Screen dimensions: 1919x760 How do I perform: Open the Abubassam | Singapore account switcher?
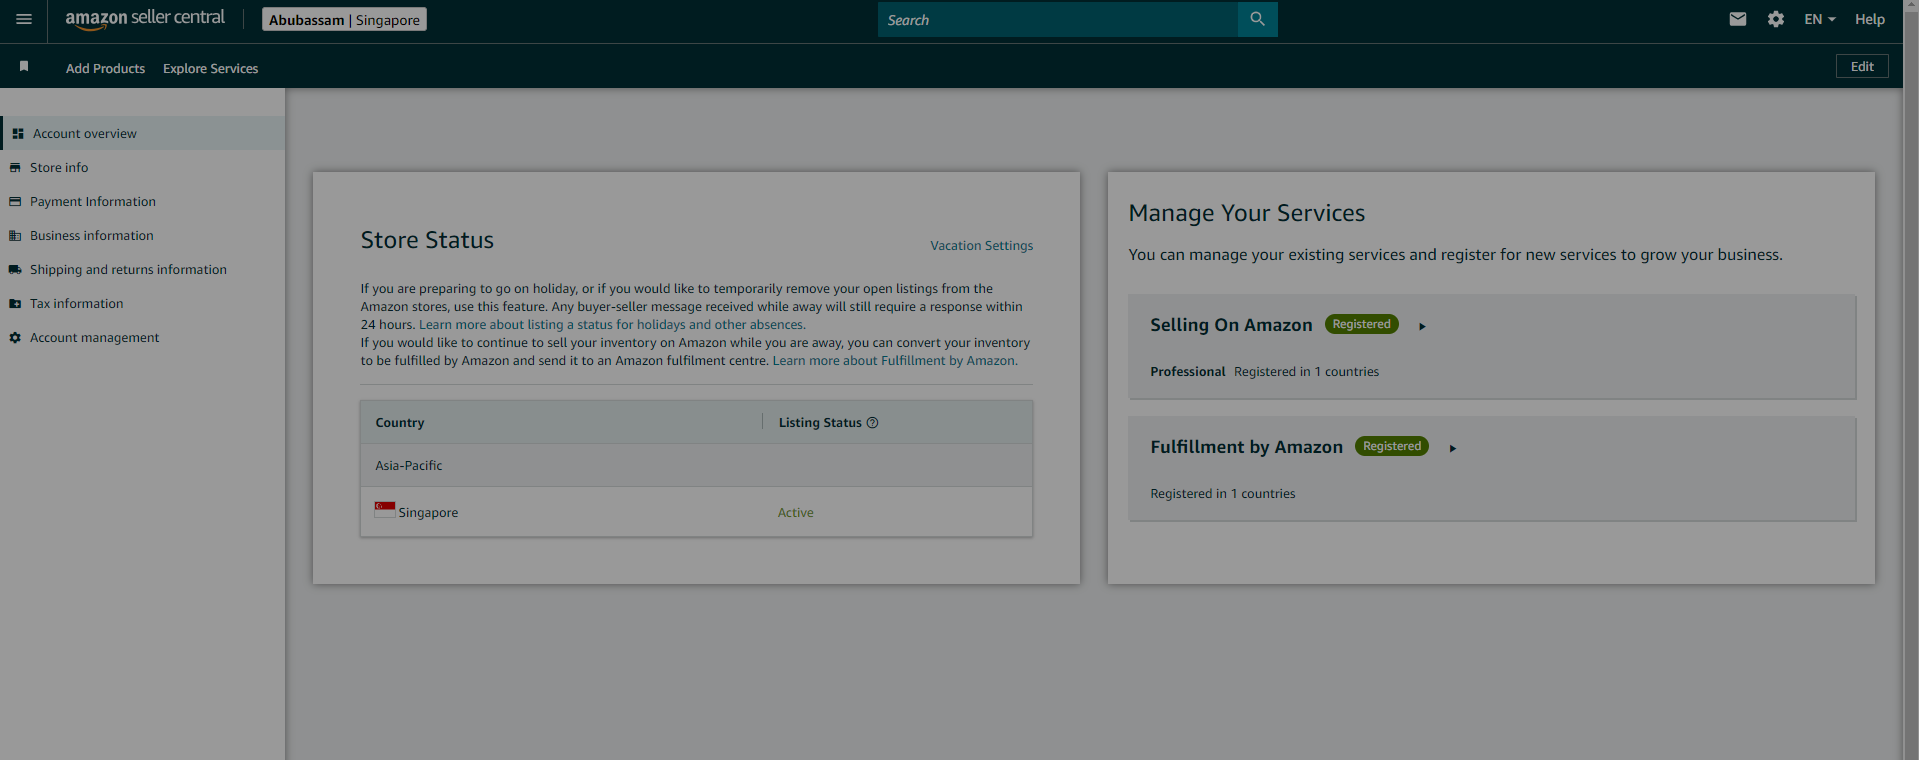344,19
